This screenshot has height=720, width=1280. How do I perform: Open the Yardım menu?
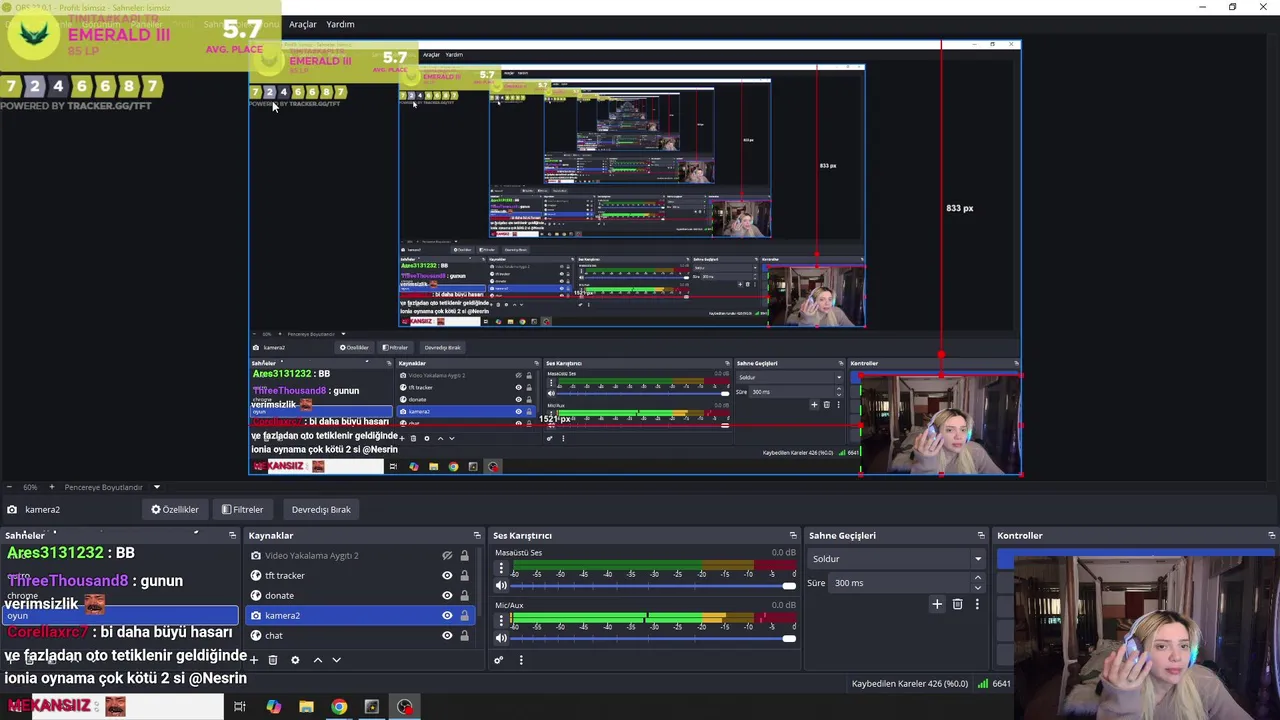point(340,24)
